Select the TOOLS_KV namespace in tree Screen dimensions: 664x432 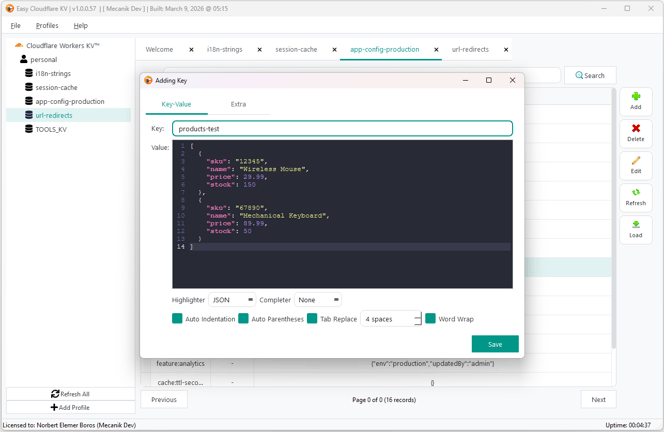tap(51, 129)
